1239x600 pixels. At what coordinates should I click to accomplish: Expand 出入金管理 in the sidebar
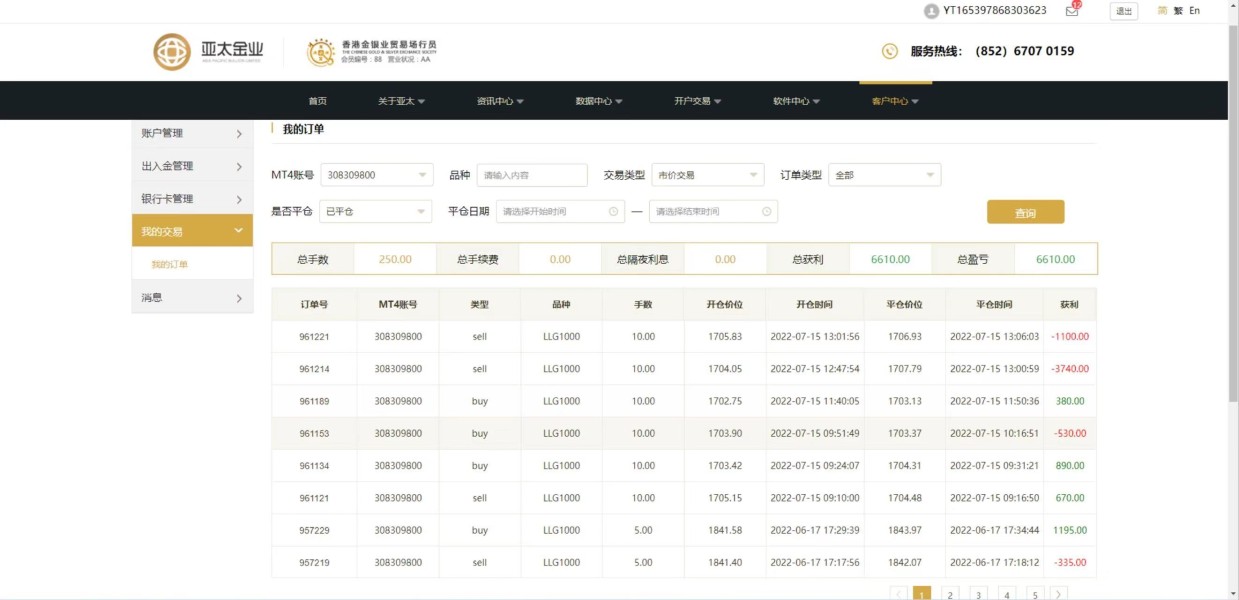point(192,166)
